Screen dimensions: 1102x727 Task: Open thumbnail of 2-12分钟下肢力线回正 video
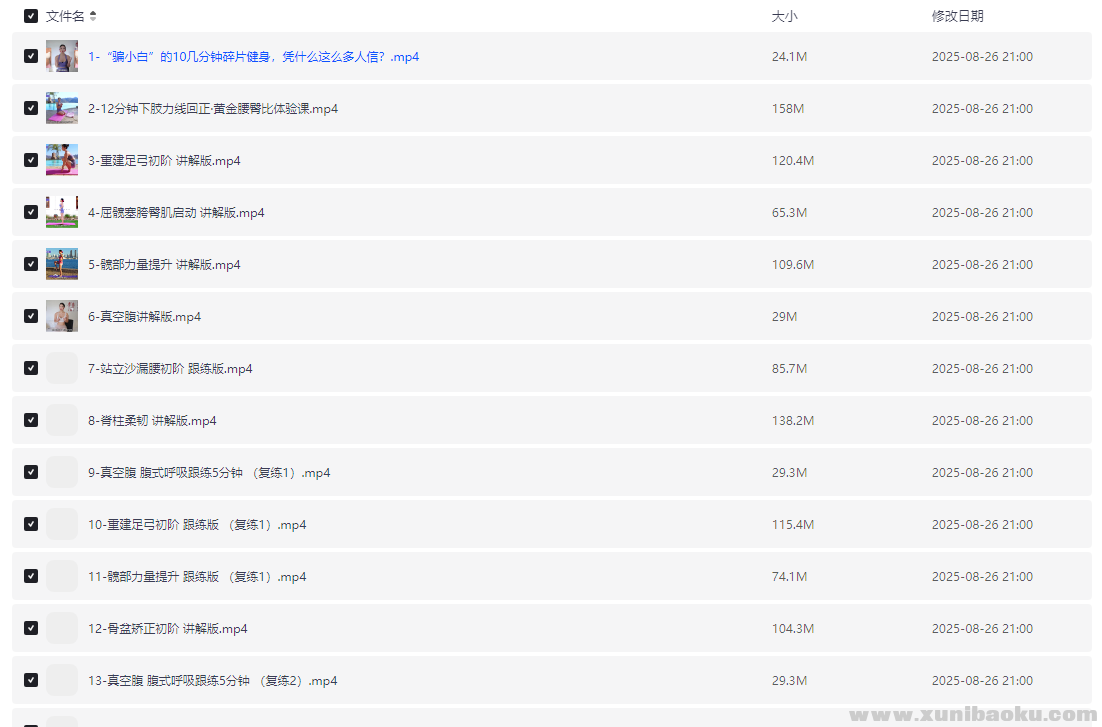(62, 109)
